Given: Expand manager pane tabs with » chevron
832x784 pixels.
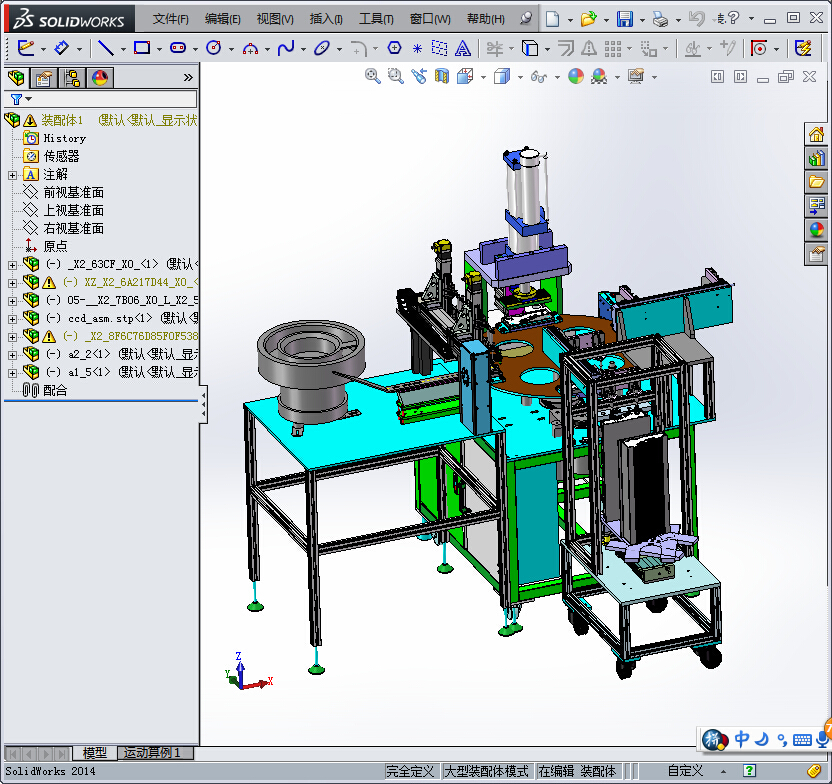Looking at the screenshot, I should pyautogui.click(x=188, y=77).
